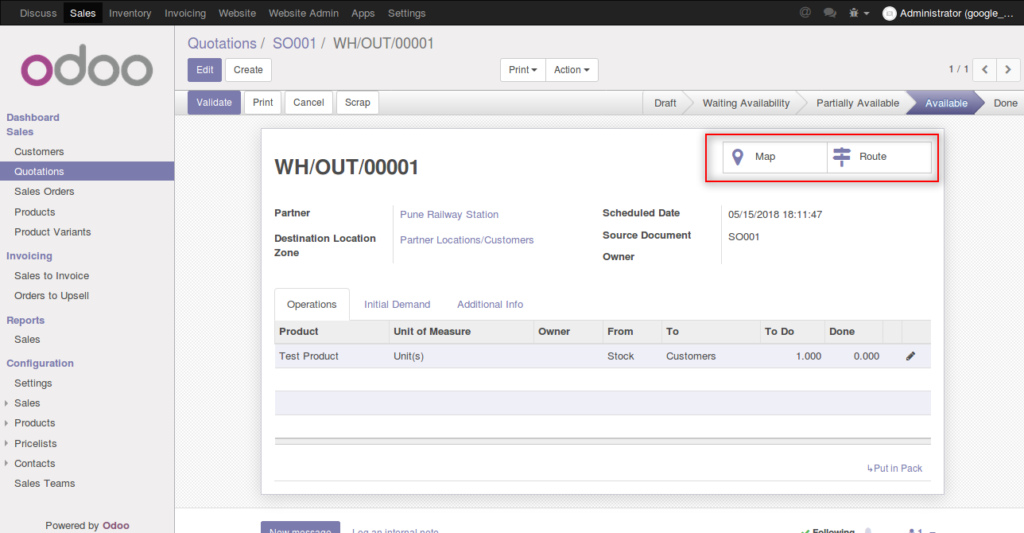Open the Pune Railway Station partner link
The height and width of the screenshot is (533, 1024).
tap(449, 214)
